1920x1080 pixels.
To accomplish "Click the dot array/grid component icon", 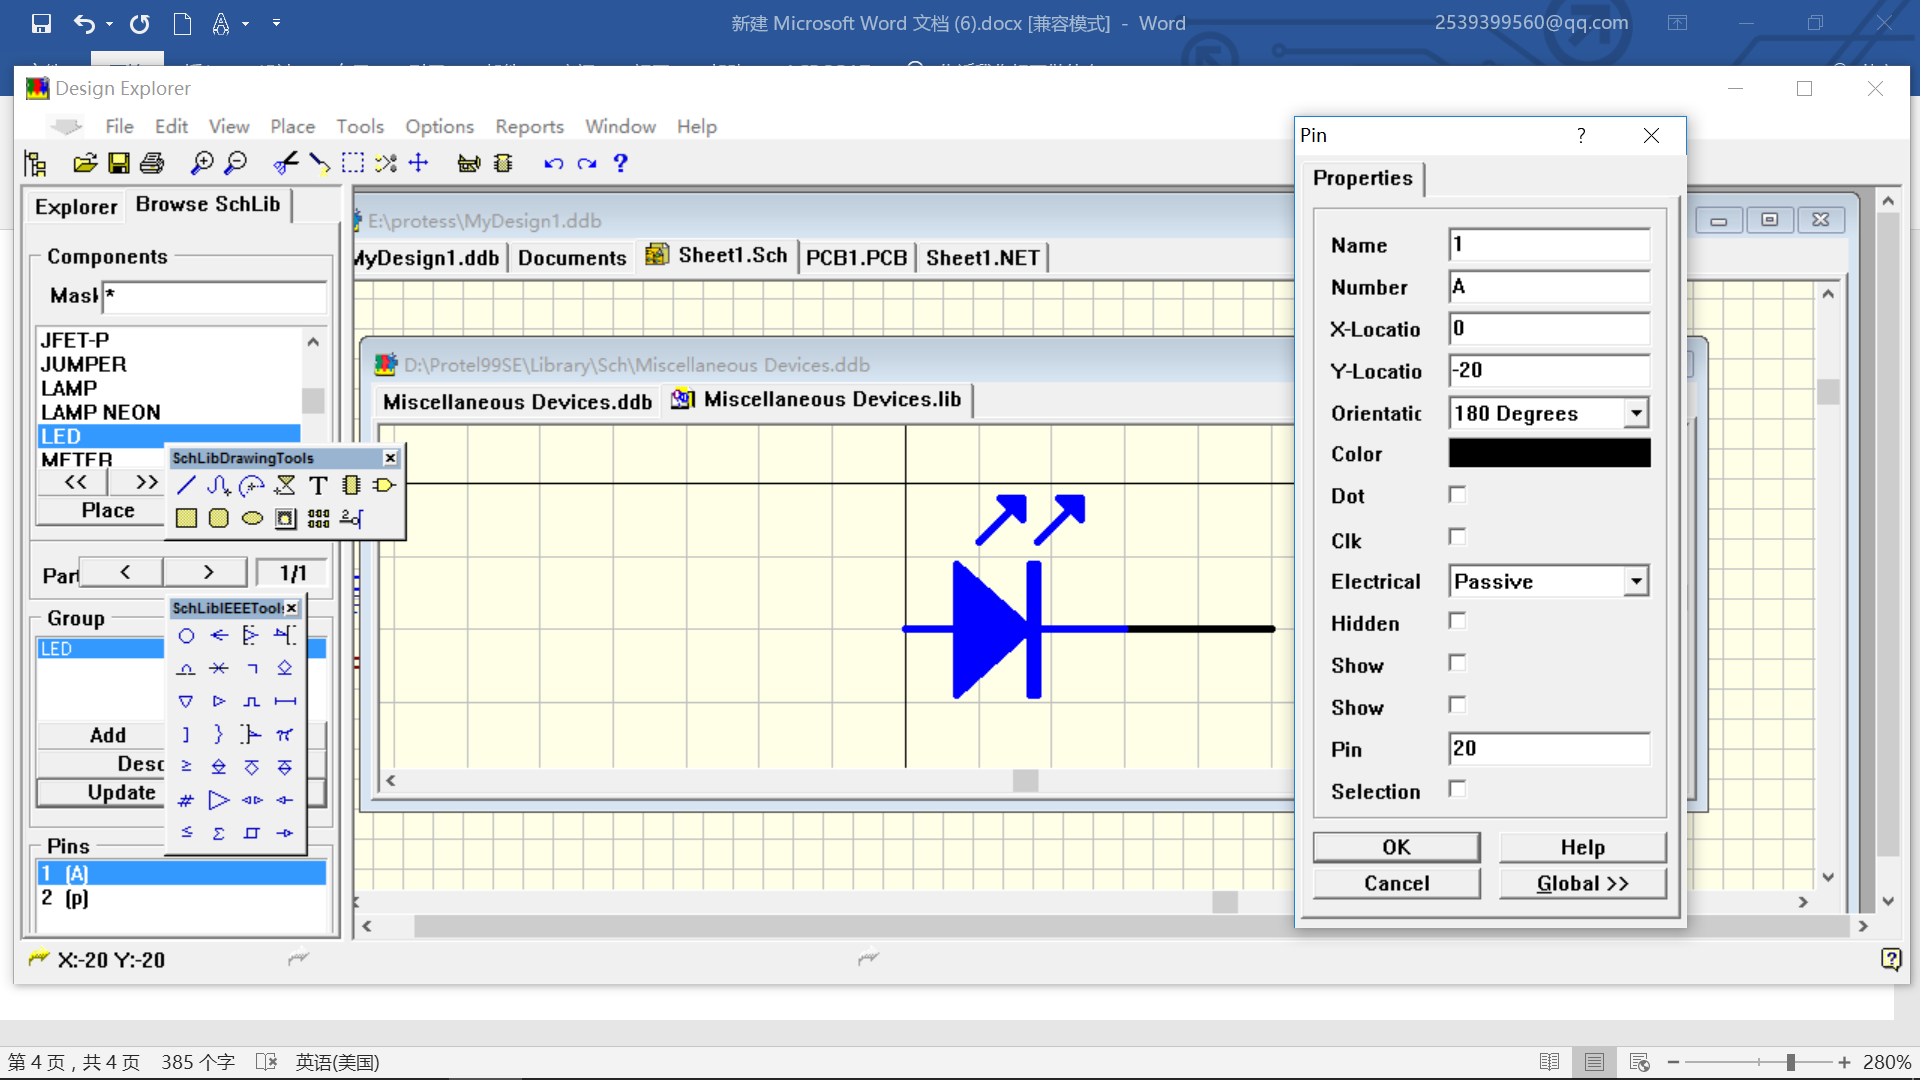I will [318, 517].
